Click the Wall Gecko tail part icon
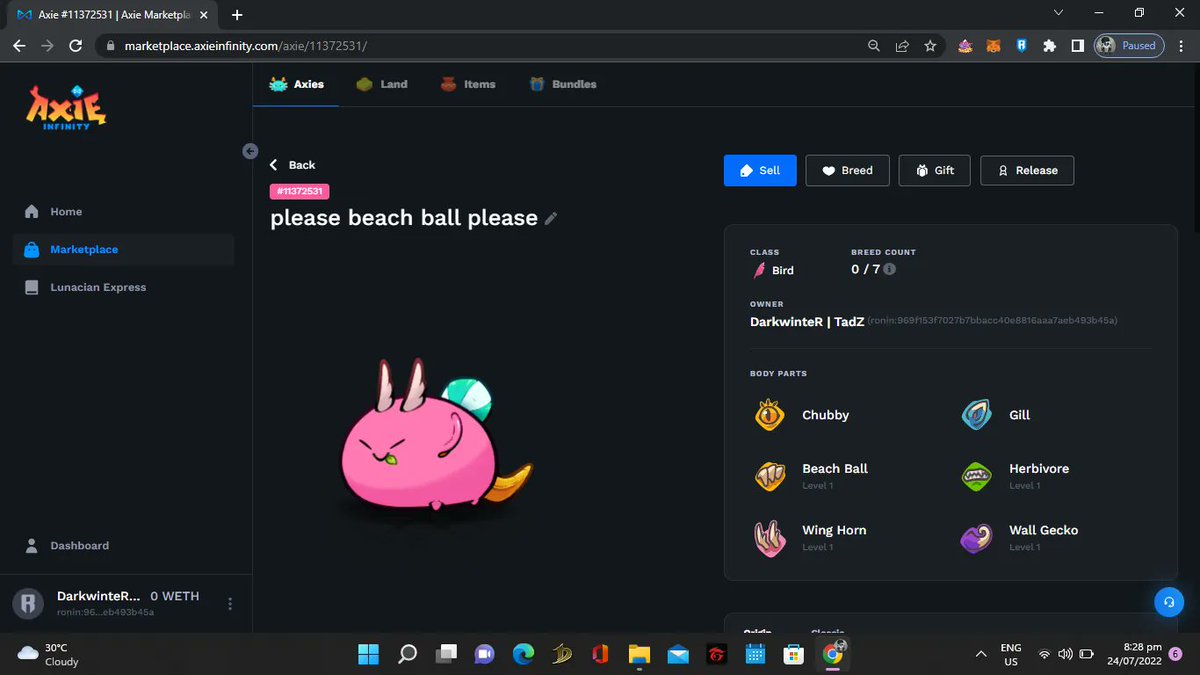This screenshot has height=675, width=1200. click(x=976, y=538)
